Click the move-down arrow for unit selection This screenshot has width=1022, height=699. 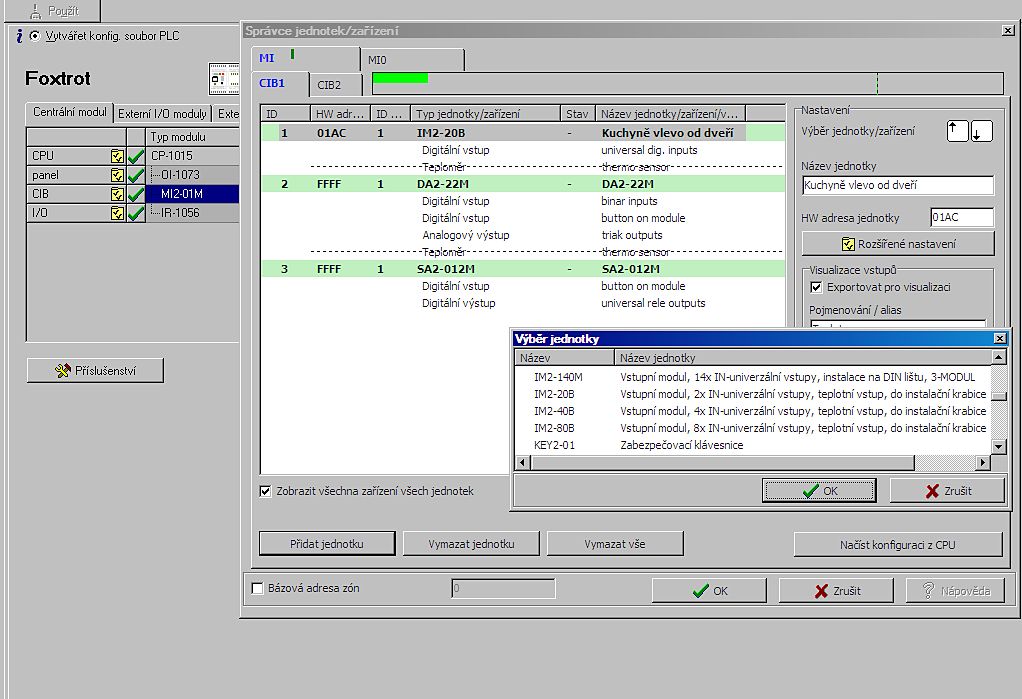[982, 131]
